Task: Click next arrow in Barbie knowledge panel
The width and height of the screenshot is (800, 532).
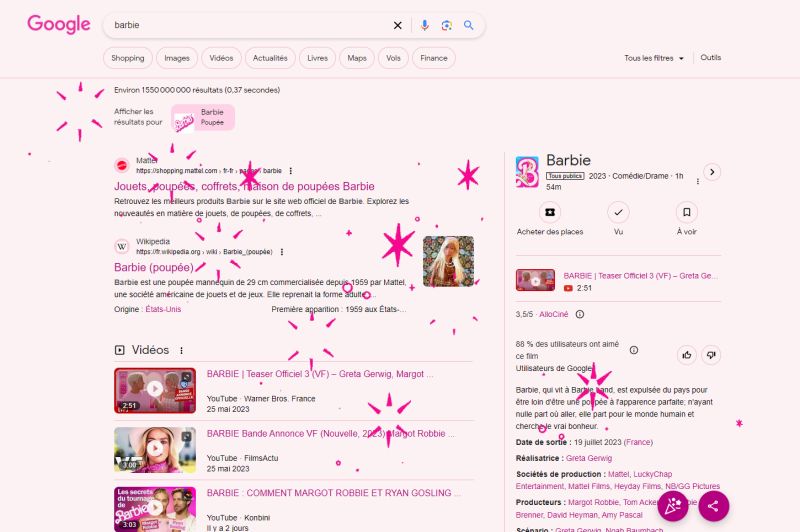Action: (712, 172)
